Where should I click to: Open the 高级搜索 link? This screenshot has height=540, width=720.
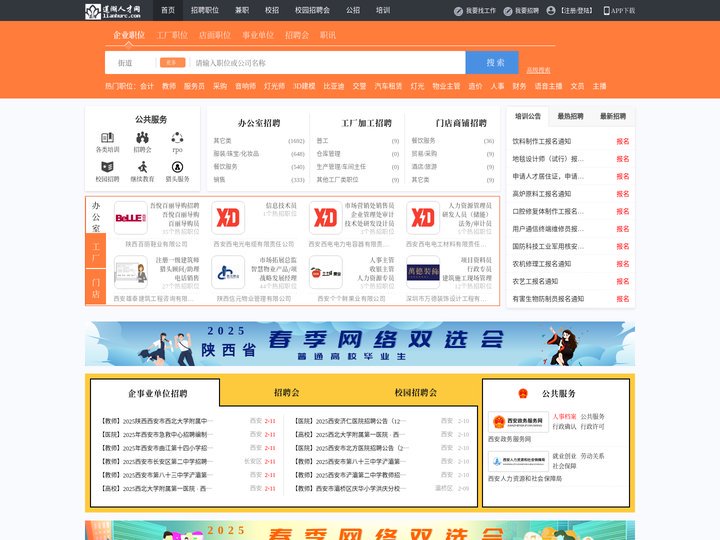coord(538,70)
